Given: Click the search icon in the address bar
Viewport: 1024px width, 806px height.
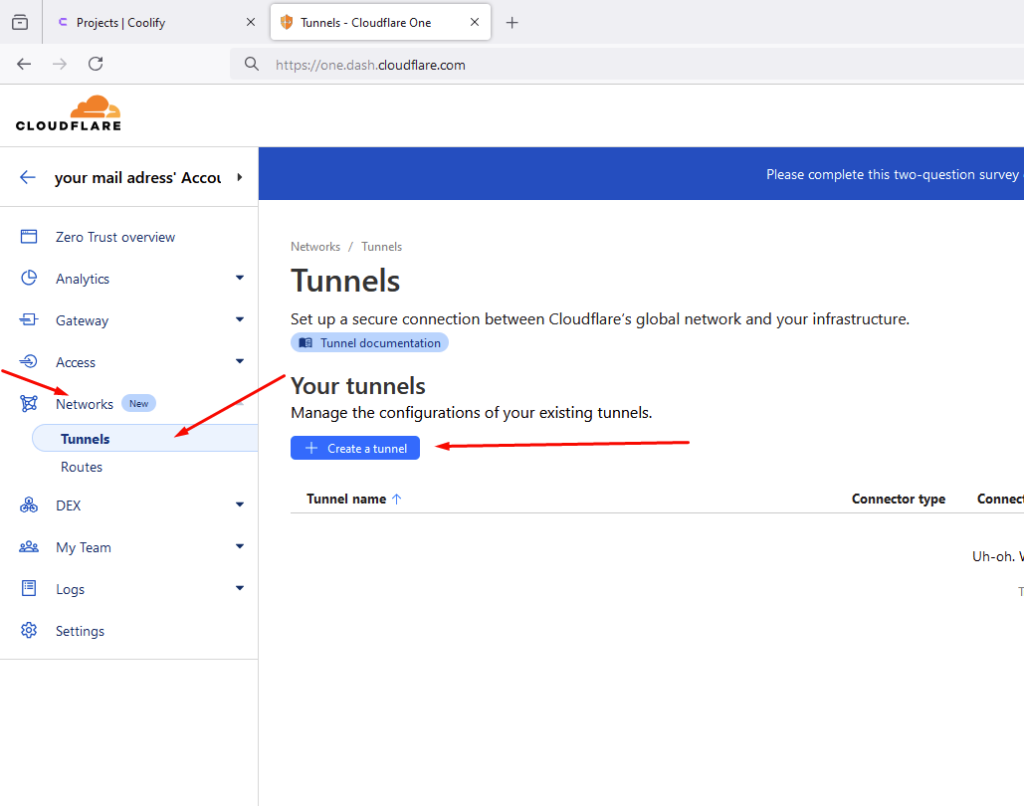Looking at the screenshot, I should pos(251,64).
